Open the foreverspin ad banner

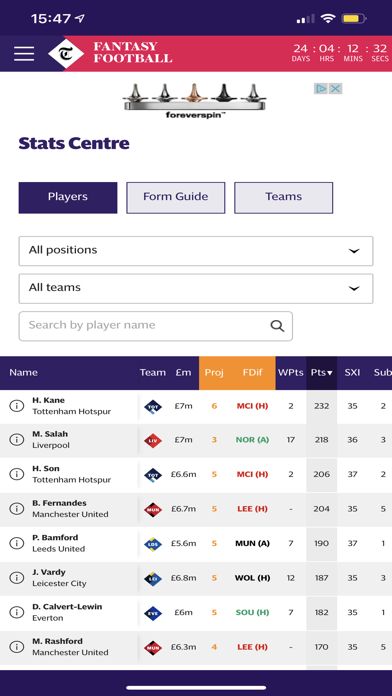(x=194, y=100)
